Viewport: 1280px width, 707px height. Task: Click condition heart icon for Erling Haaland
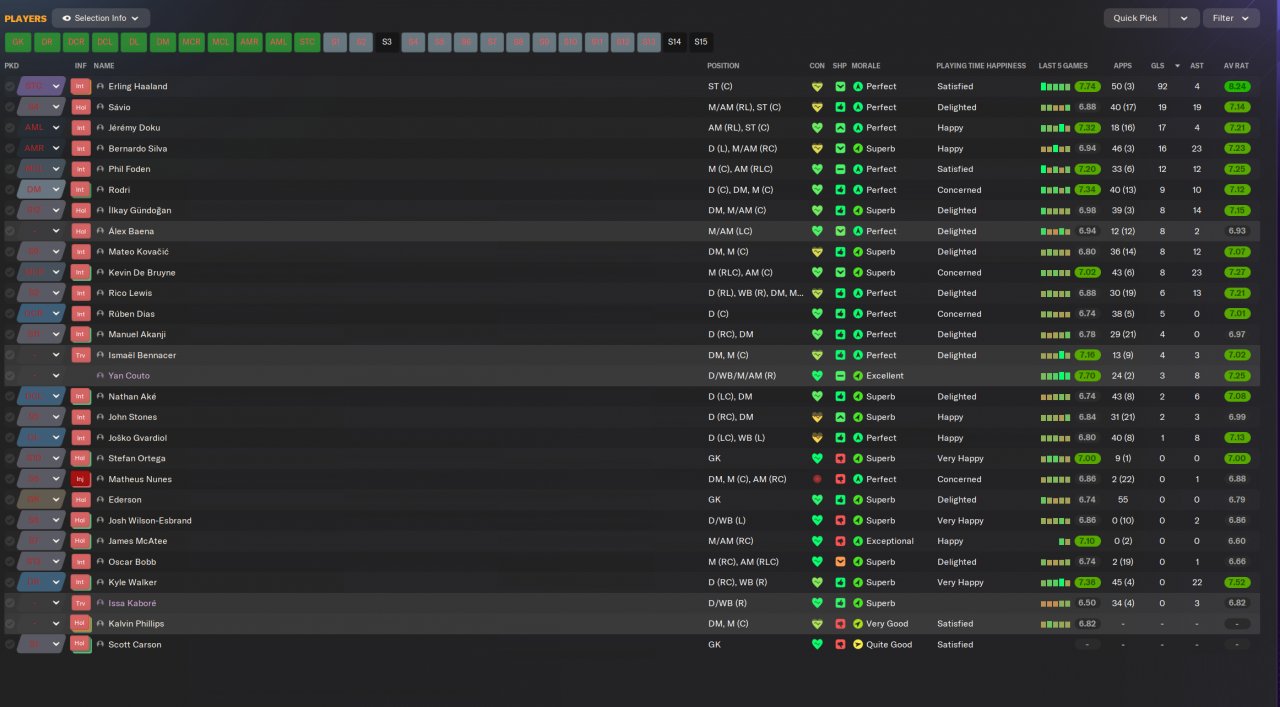tap(817, 86)
